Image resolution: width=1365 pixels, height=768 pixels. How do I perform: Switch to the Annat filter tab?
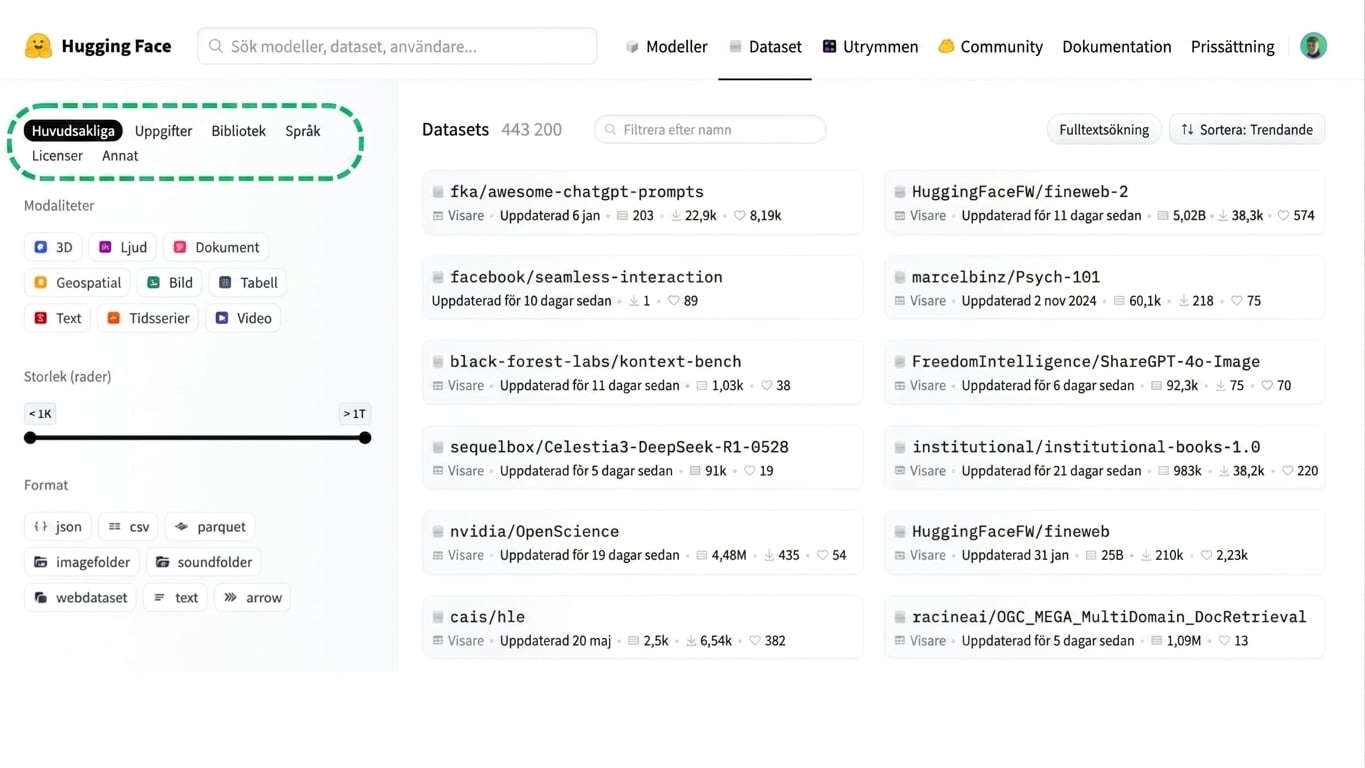120,156
